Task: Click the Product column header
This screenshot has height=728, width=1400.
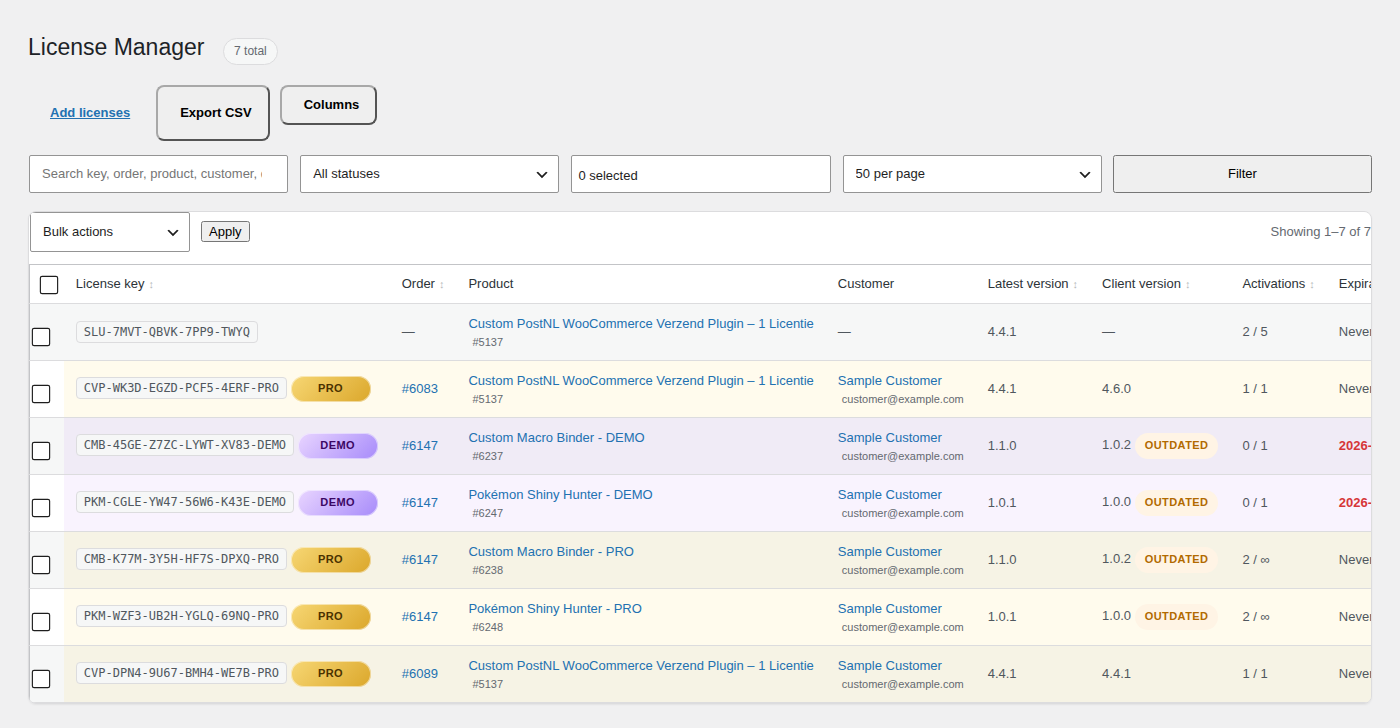Action: click(491, 284)
